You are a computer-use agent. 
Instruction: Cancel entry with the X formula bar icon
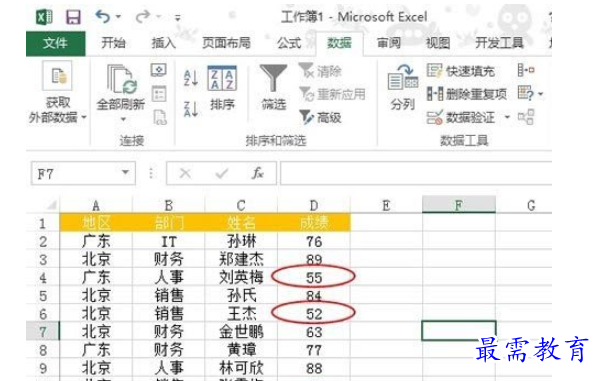coord(185,174)
